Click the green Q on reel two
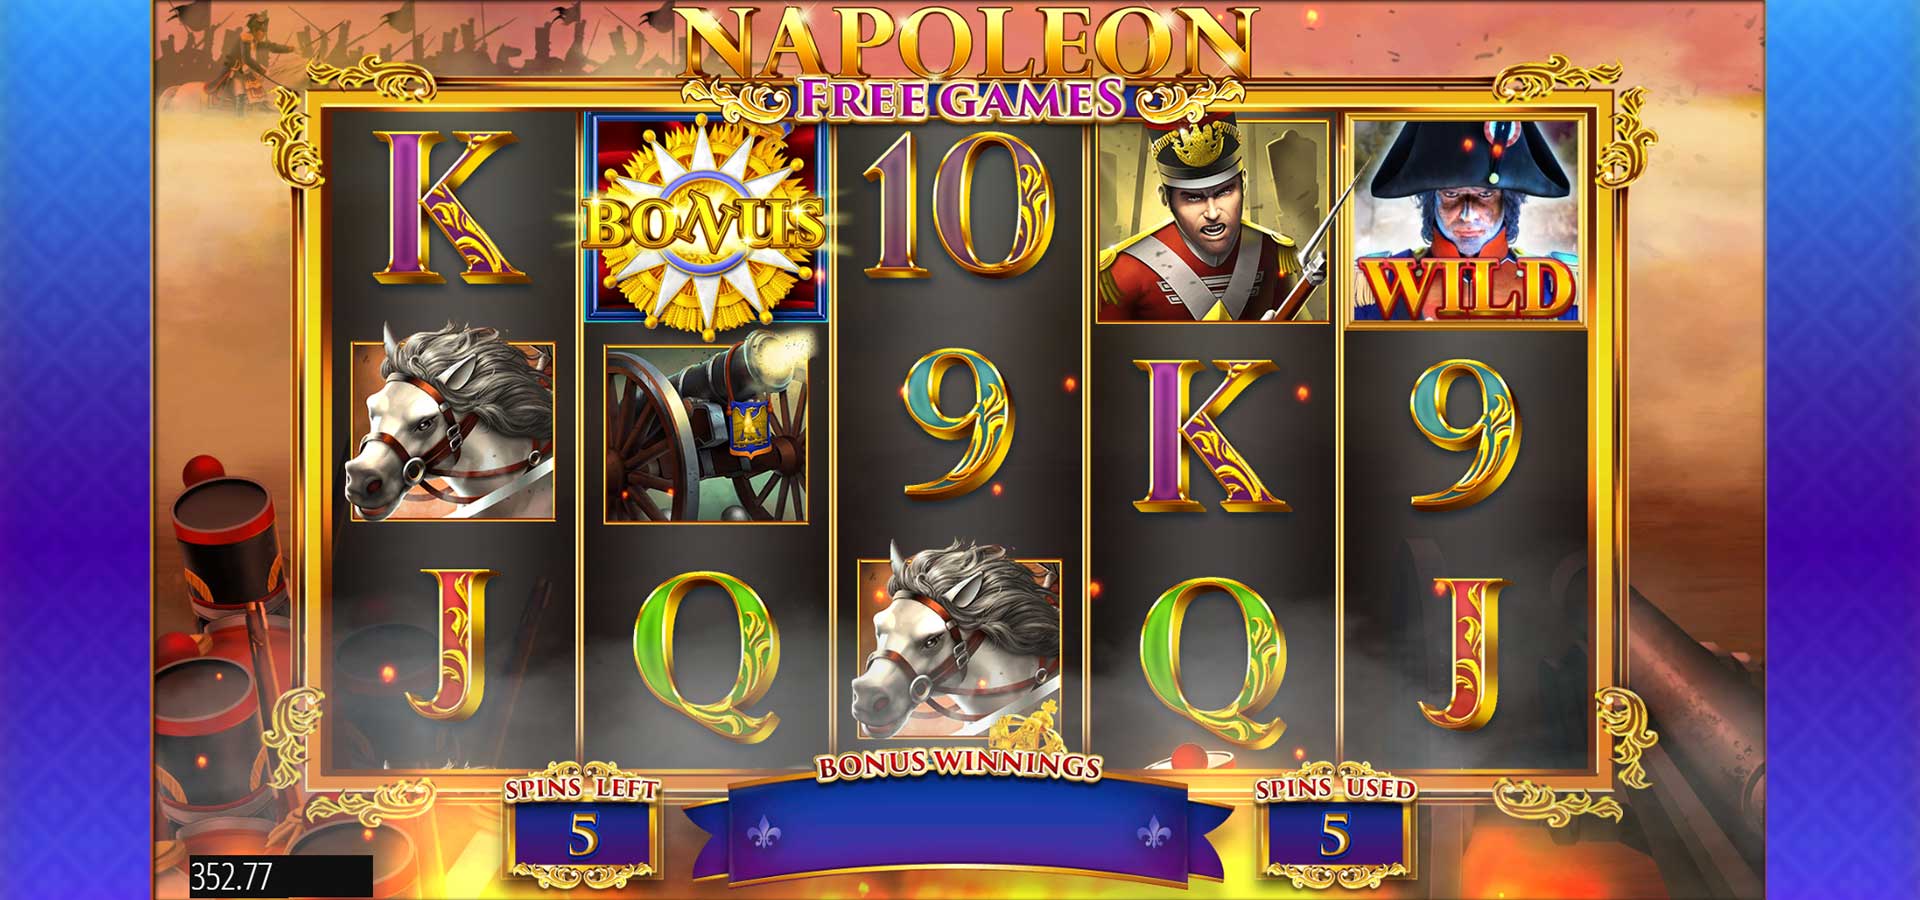 point(708,655)
